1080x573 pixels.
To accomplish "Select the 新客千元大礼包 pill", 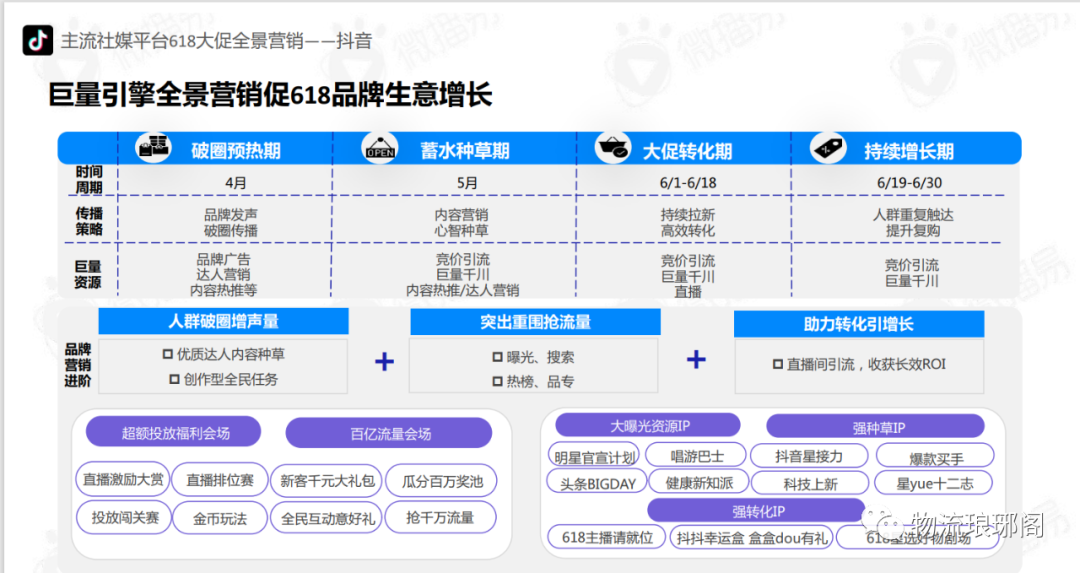I will [326, 481].
